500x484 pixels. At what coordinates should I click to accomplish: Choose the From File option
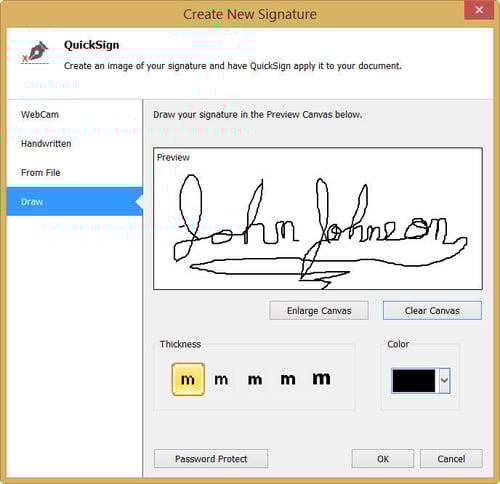[40, 173]
